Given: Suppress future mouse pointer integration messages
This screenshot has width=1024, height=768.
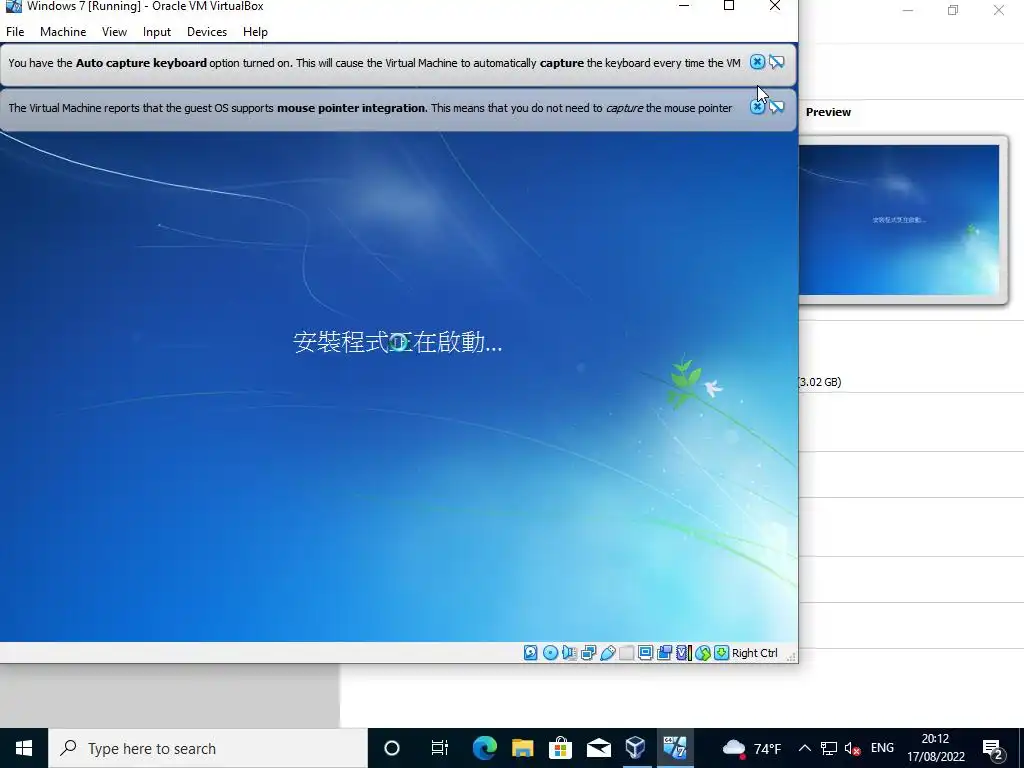Looking at the screenshot, I should tap(776, 107).
